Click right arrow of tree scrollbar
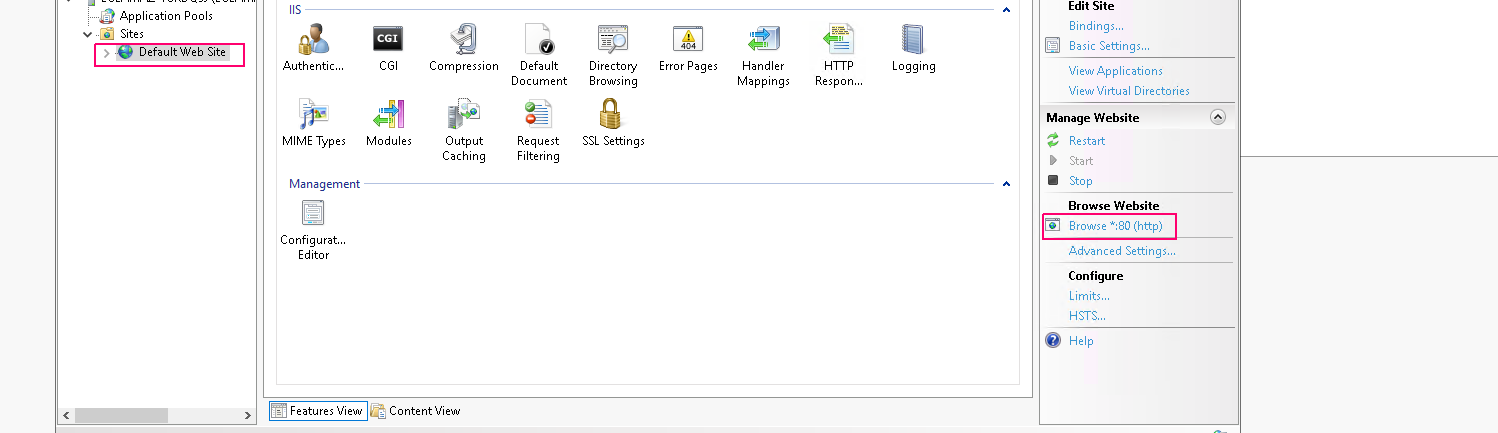This screenshot has width=1498, height=433. pos(249,415)
